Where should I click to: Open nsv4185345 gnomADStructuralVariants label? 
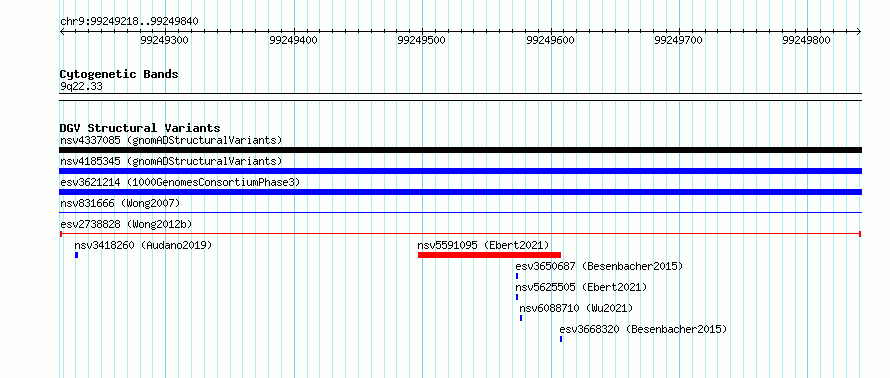(171, 161)
